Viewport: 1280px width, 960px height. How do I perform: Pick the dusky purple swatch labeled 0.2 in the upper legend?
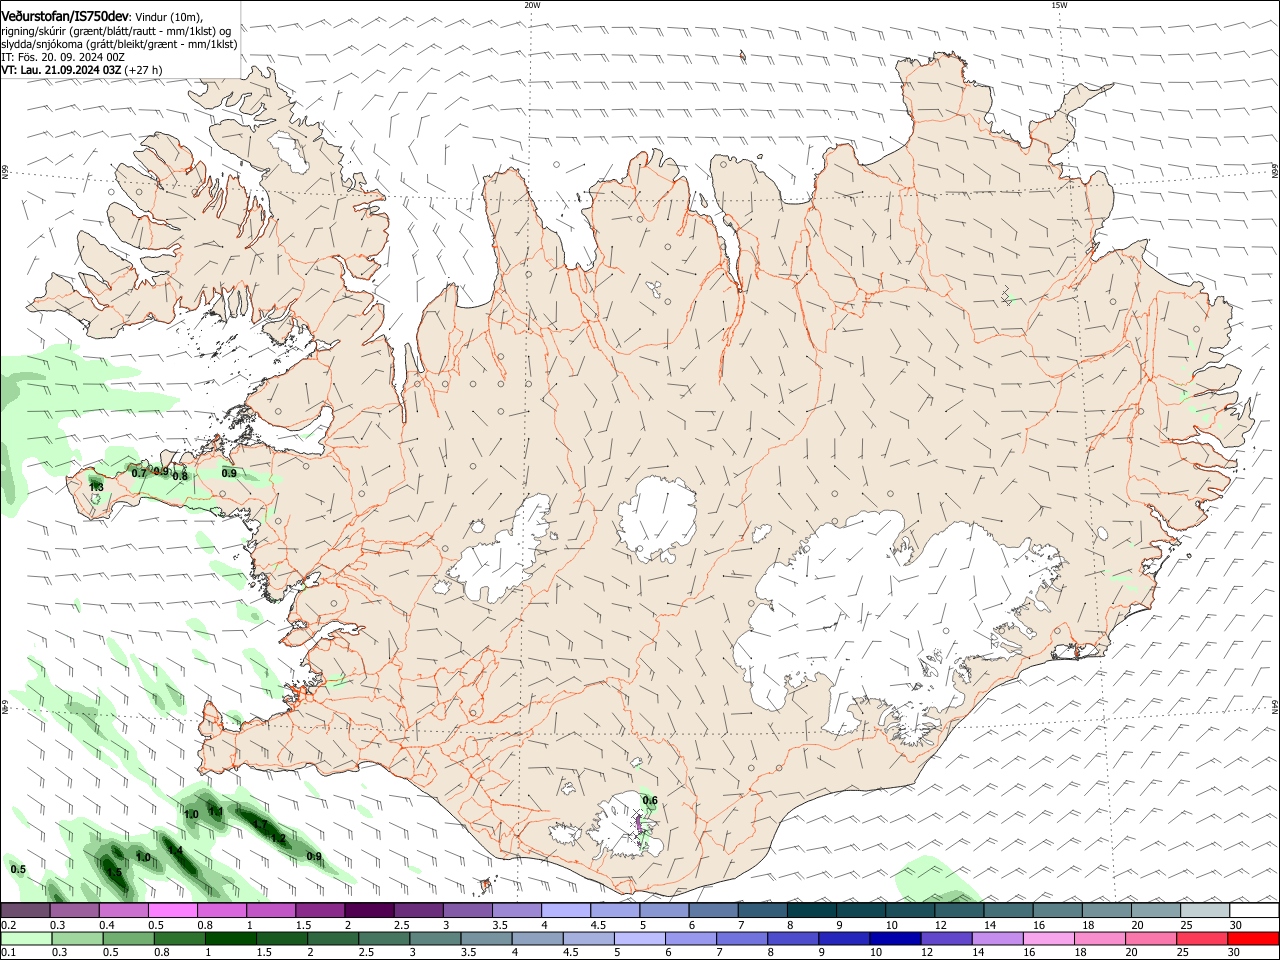click(x=25, y=911)
